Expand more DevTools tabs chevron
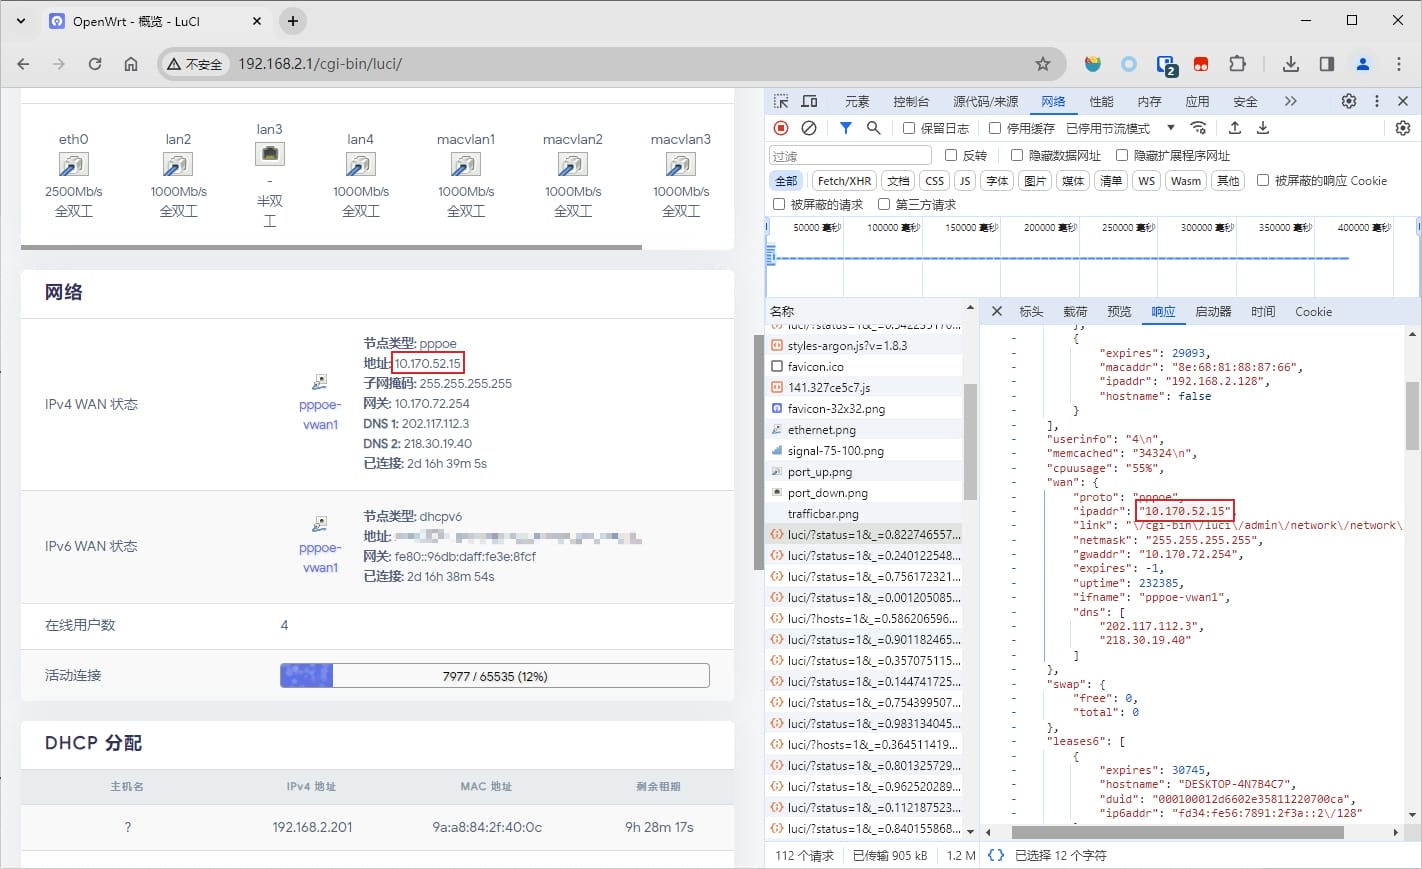The width and height of the screenshot is (1422, 869). click(x=1291, y=101)
